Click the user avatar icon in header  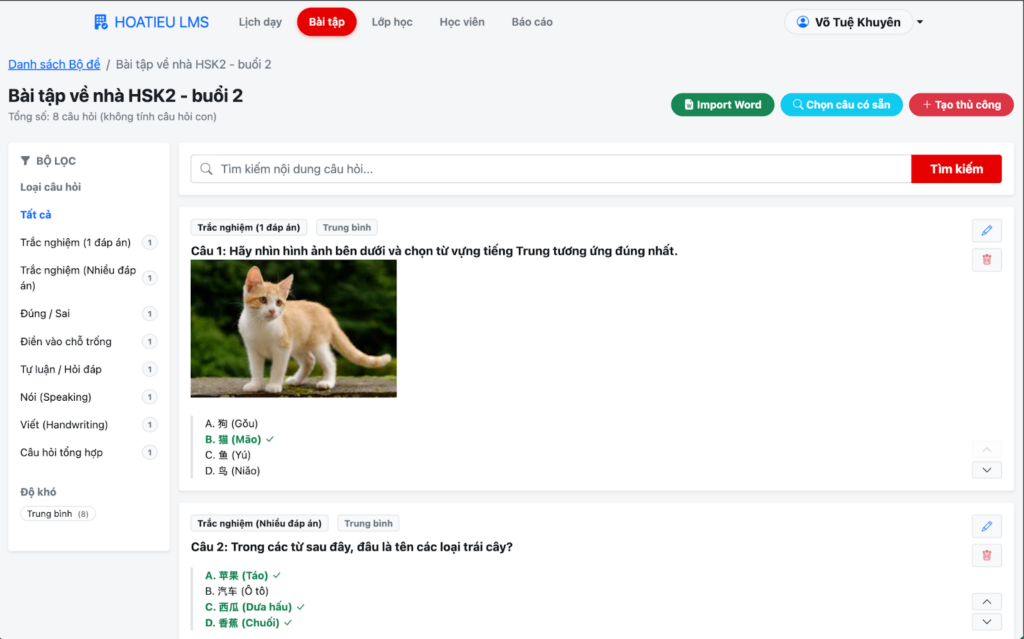pos(802,22)
